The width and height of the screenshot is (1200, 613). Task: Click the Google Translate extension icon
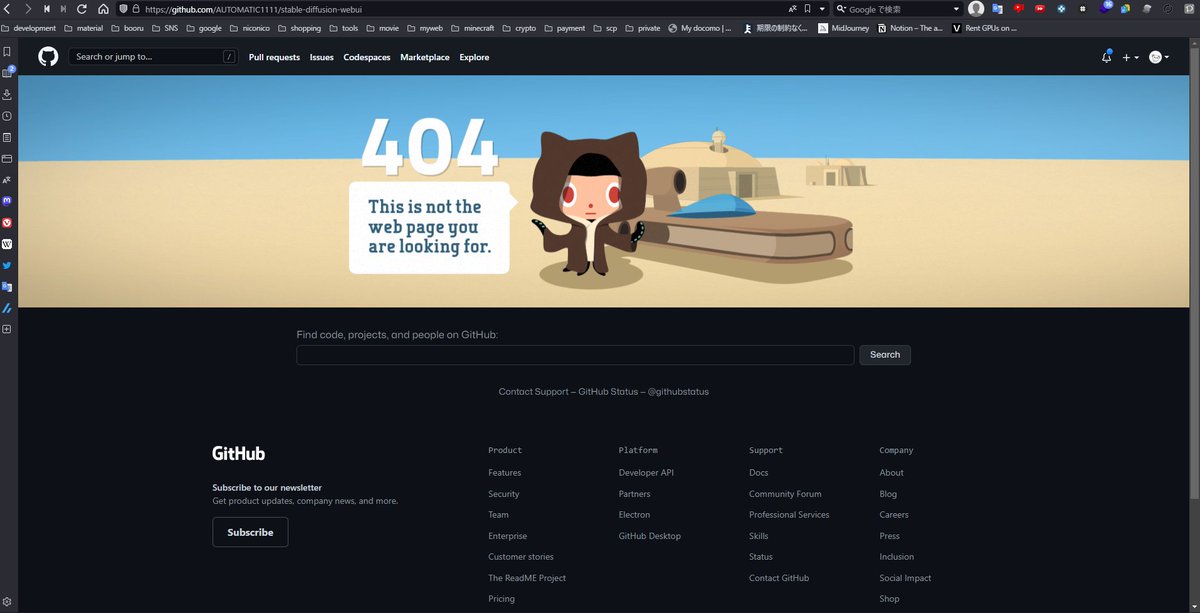point(997,9)
